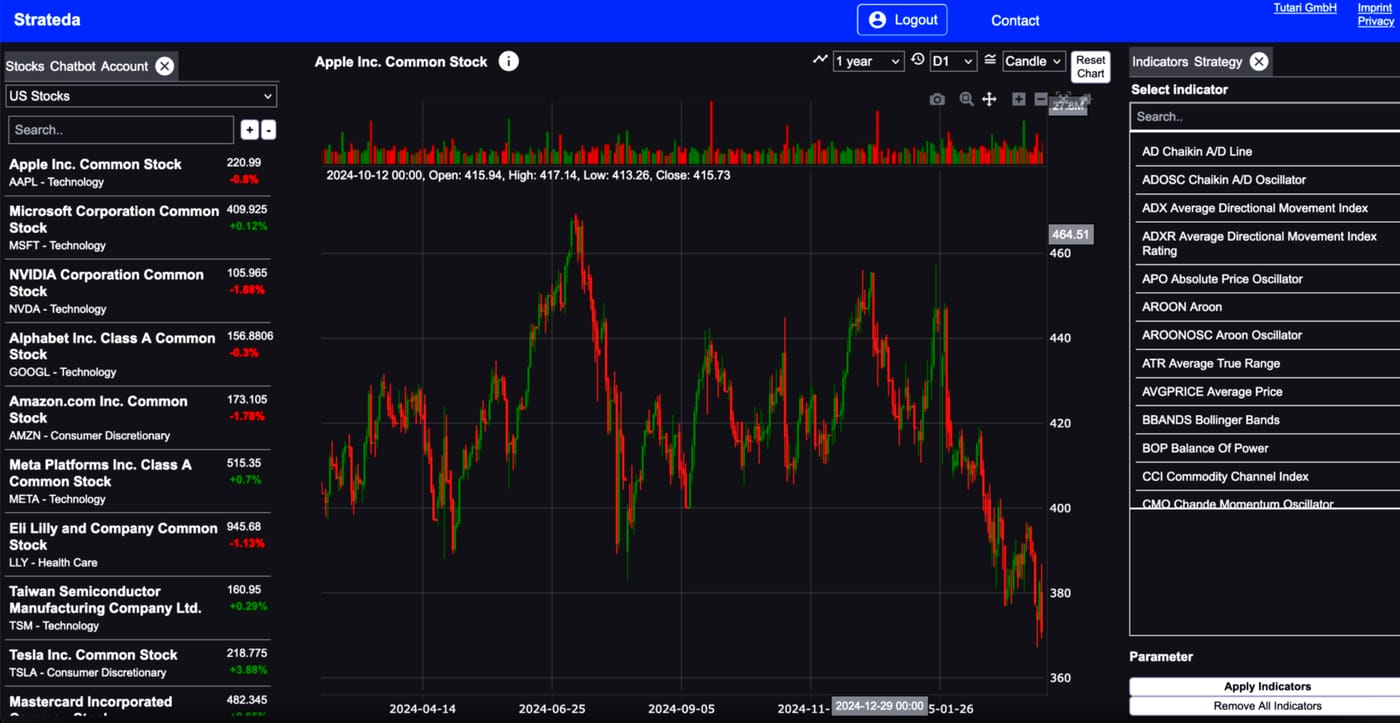The image size is (1400, 723).
Task: Select Tesla Inc. Common Stock
Action: [138, 663]
